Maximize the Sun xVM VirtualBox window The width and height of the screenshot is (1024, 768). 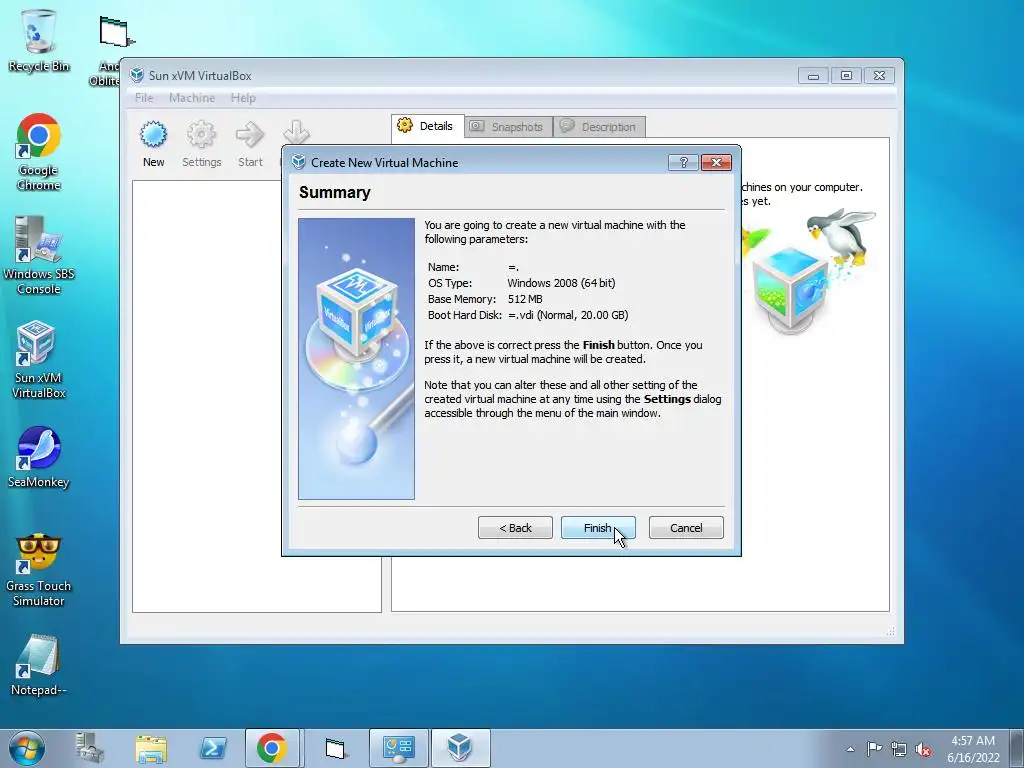(x=846, y=76)
